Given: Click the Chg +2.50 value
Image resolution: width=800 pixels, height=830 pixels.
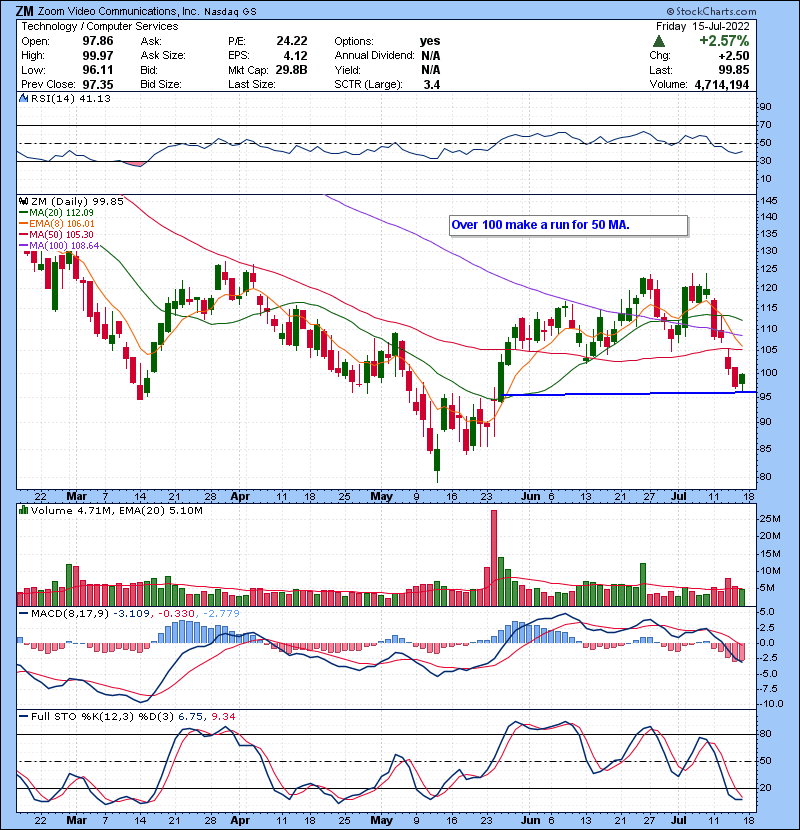Looking at the screenshot, I should tap(734, 56).
